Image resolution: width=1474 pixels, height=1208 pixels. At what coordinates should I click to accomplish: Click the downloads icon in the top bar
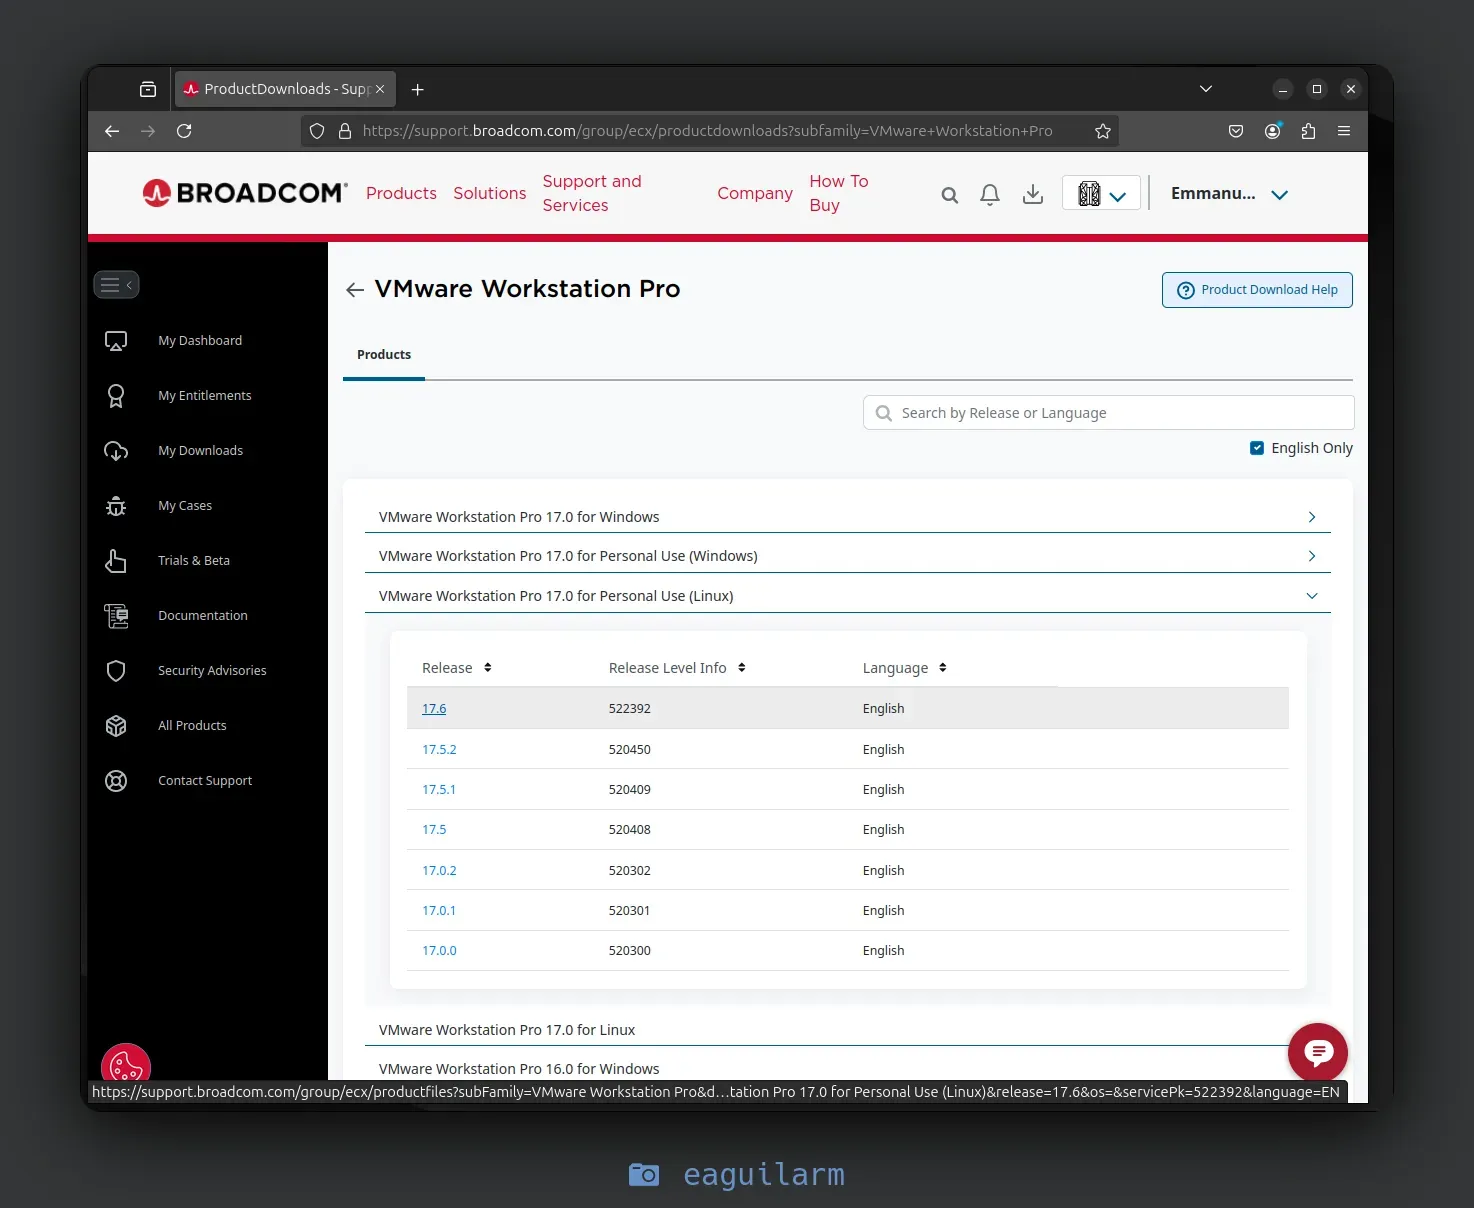pyautogui.click(x=1033, y=194)
